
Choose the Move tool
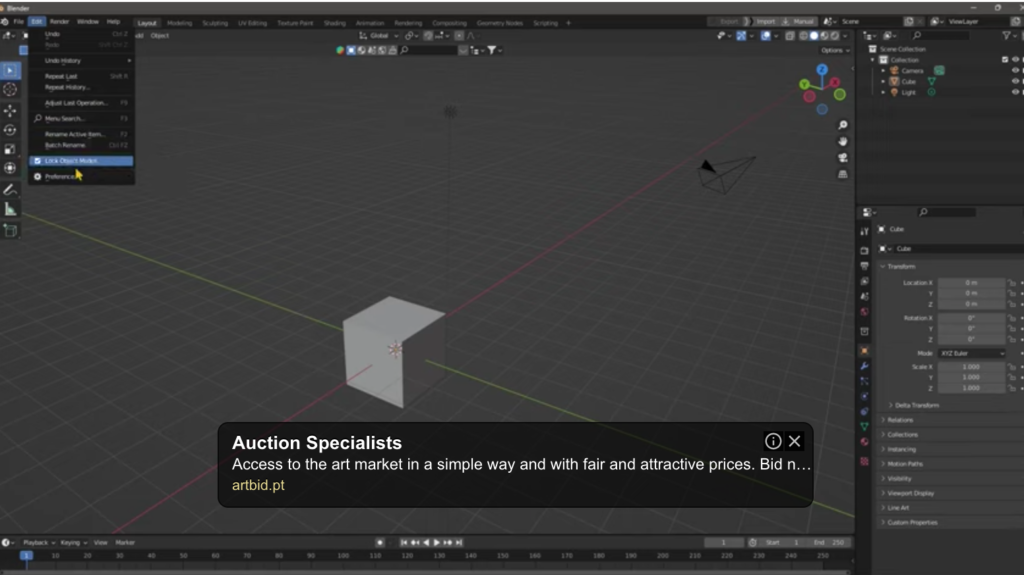10,111
